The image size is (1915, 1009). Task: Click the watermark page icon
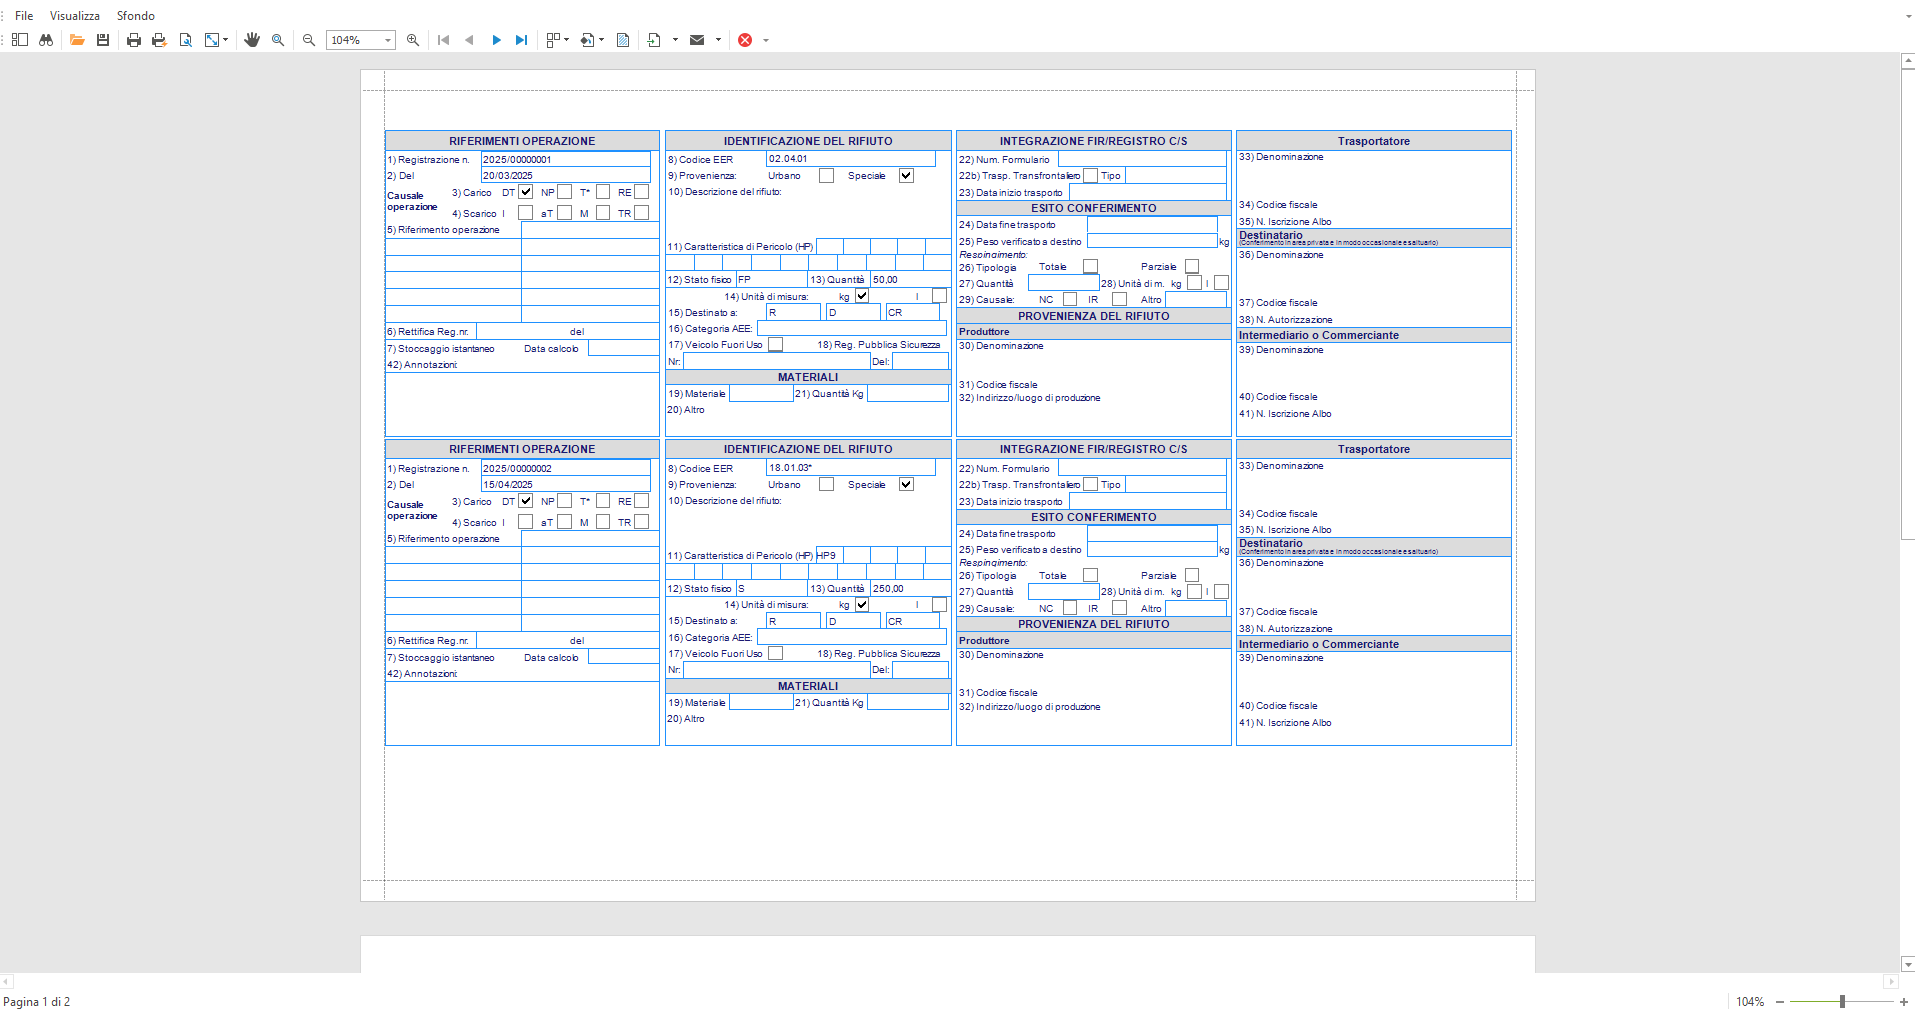pos(623,40)
